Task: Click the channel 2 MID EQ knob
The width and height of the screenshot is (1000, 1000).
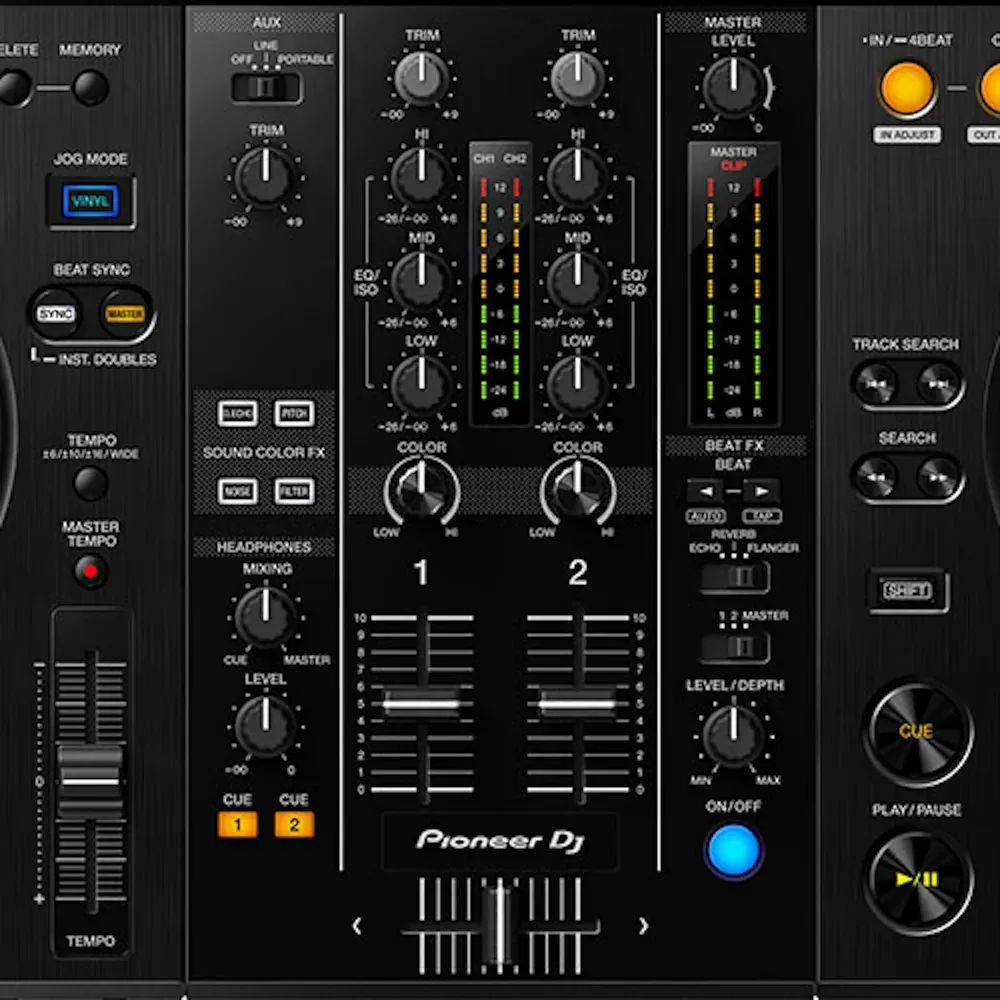Action: click(577, 281)
